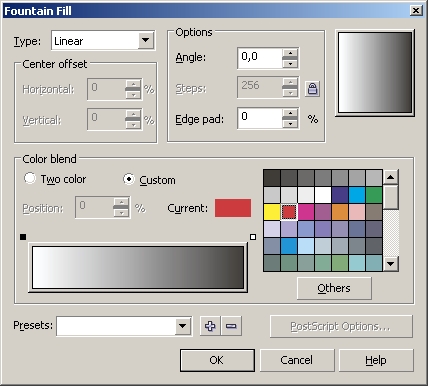Expand the Presets dropdown list
This screenshot has width=428, height=386.
182,326
